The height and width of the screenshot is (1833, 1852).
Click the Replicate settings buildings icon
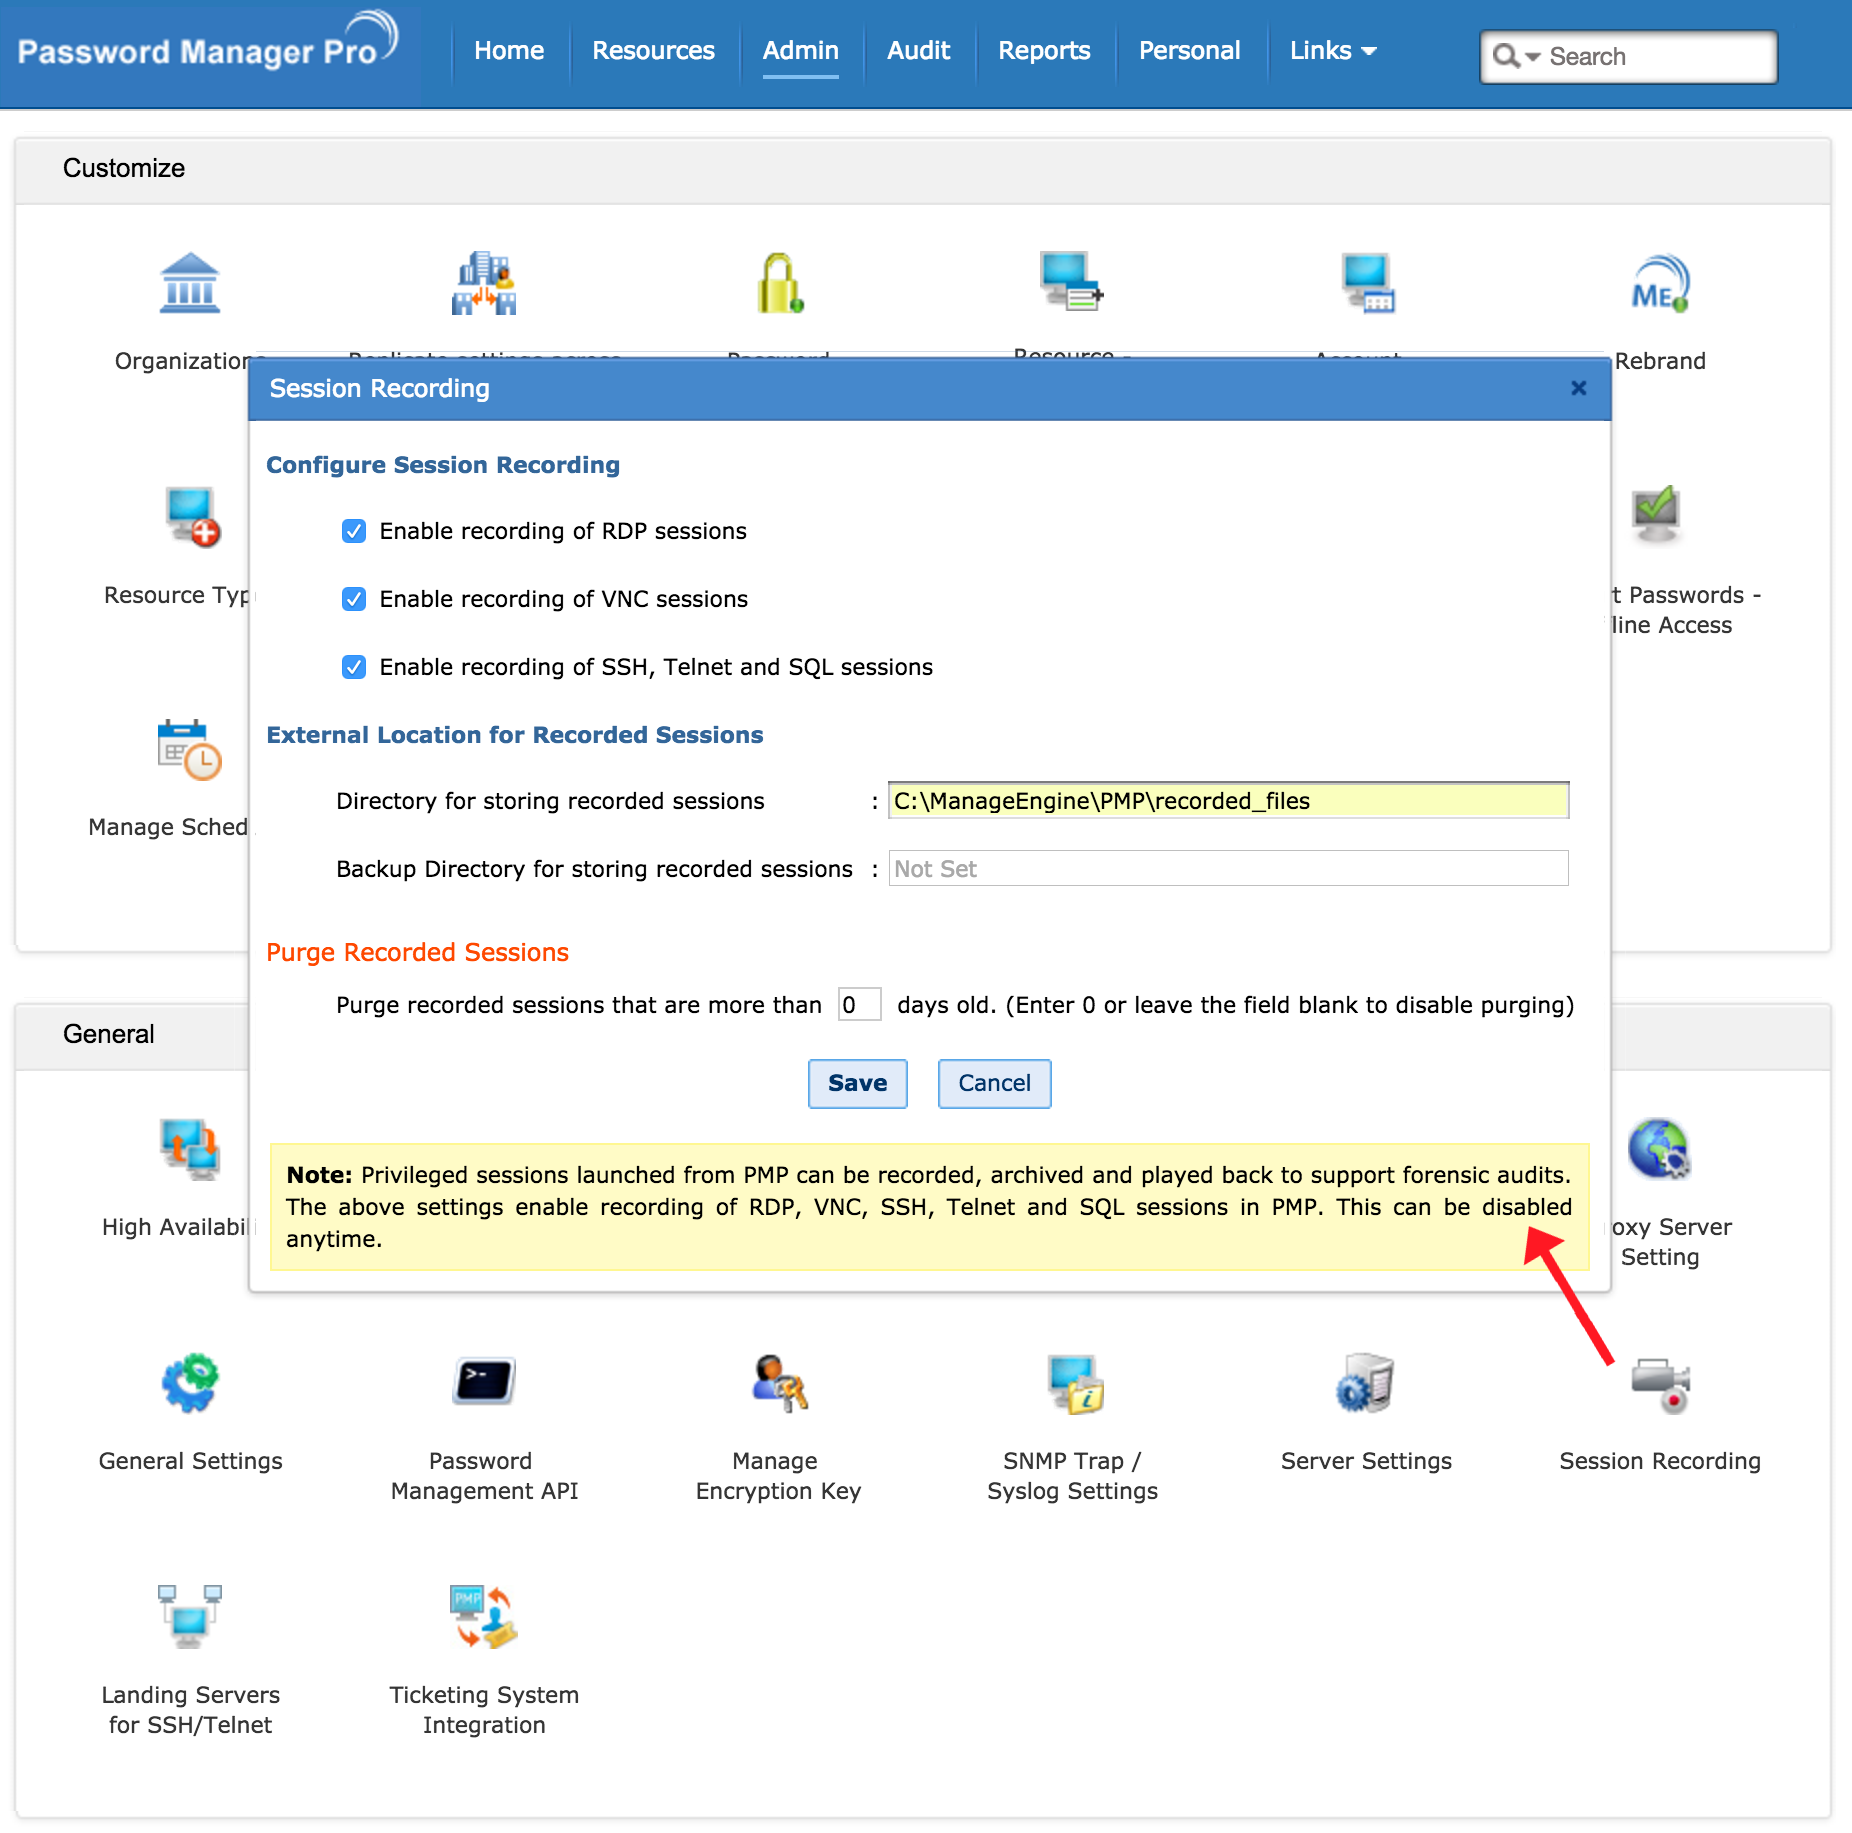click(x=485, y=284)
